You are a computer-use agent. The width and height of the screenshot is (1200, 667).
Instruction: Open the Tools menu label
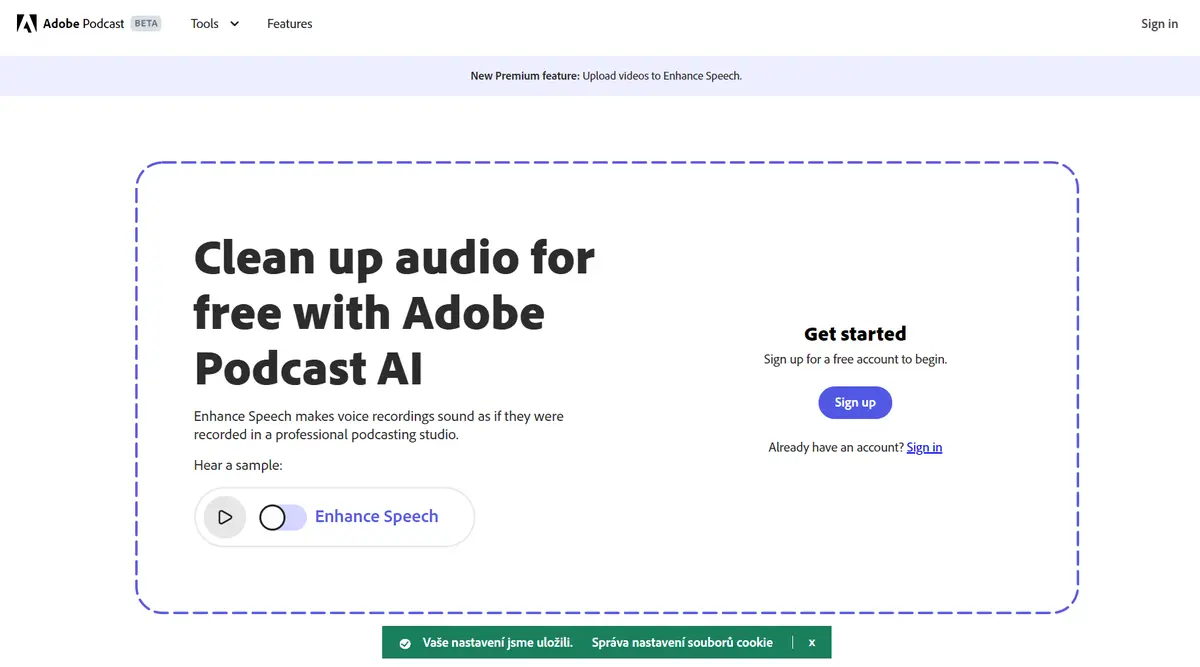(x=205, y=24)
